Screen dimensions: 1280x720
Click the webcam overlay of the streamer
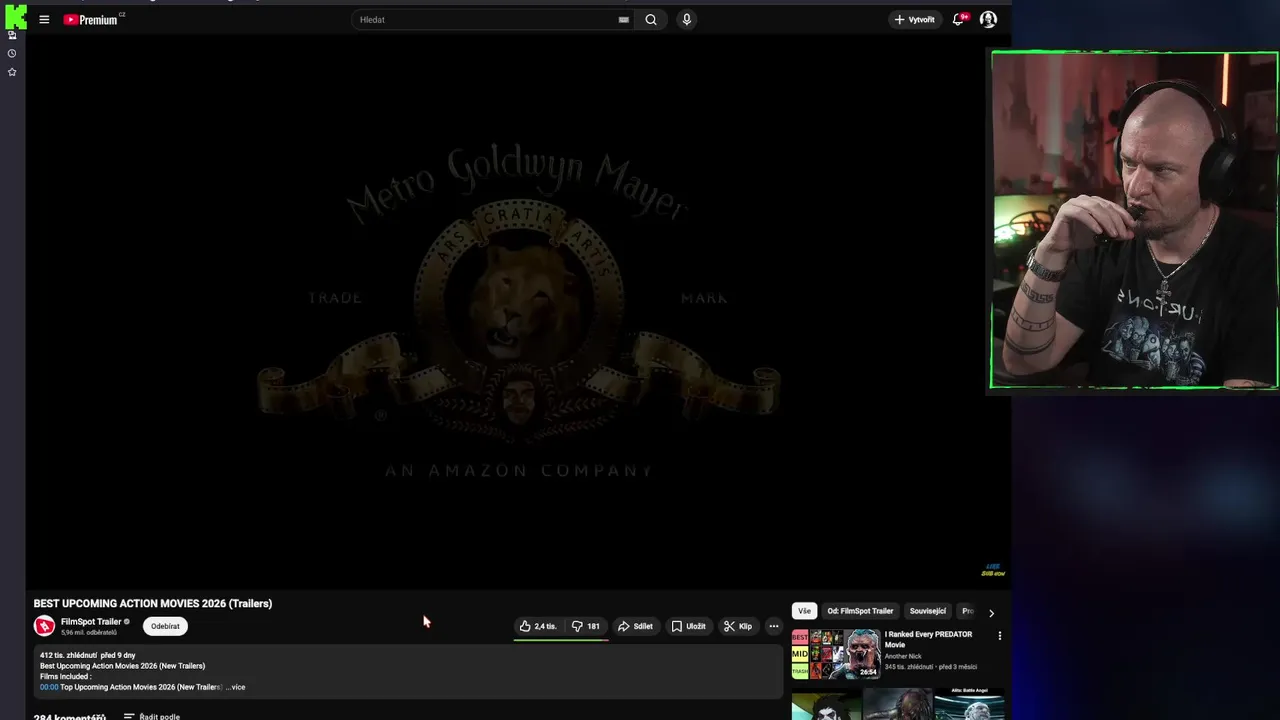(1134, 220)
